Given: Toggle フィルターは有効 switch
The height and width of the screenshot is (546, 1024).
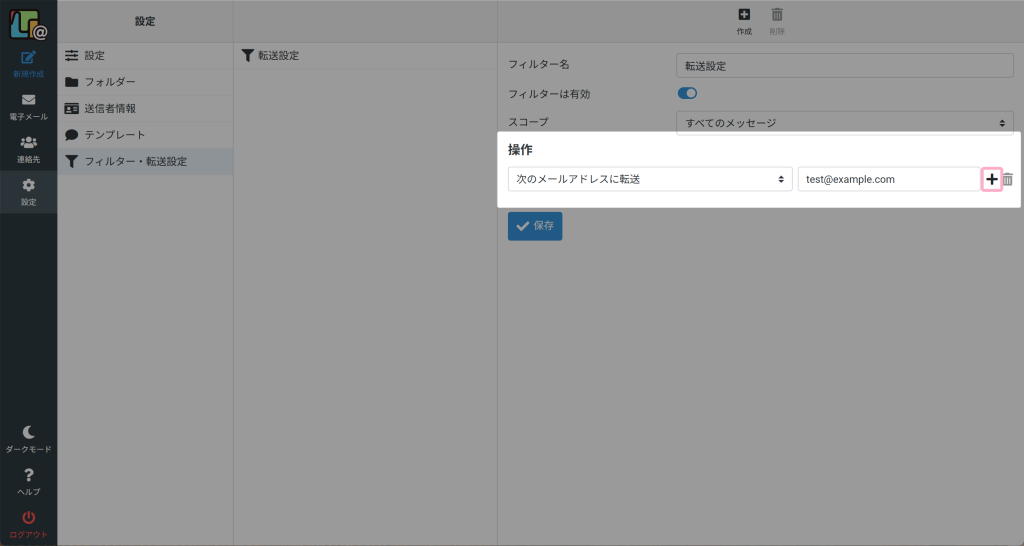Looking at the screenshot, I should point(687,93).
